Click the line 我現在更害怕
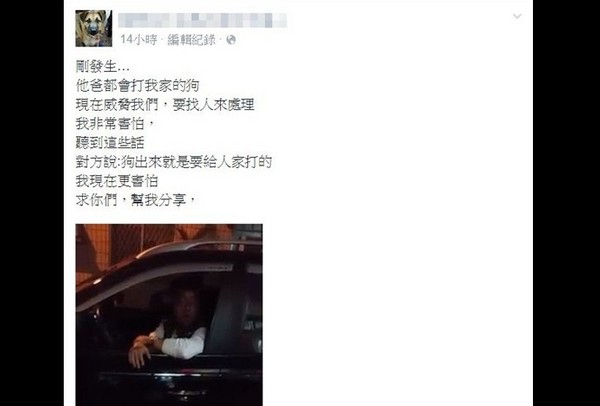The width and height of the screenshot is (600, 406). (x=117, y=181)
